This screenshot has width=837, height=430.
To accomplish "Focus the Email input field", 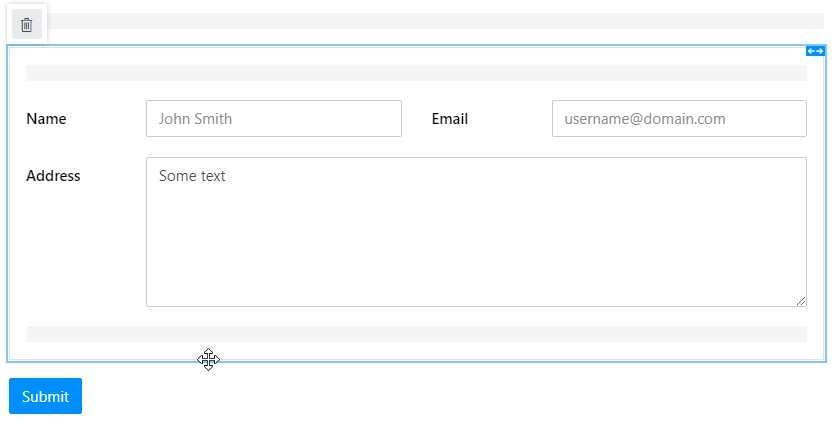I will coord(679,118).
